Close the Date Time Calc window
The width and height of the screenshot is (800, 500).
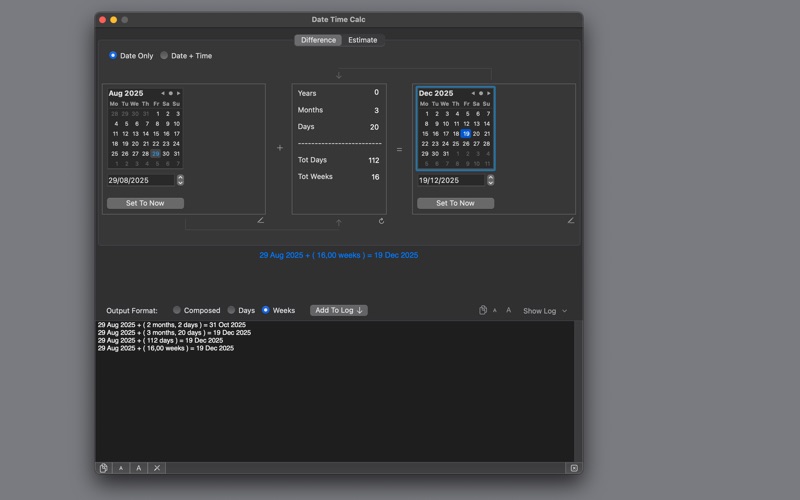click(103, 19)
